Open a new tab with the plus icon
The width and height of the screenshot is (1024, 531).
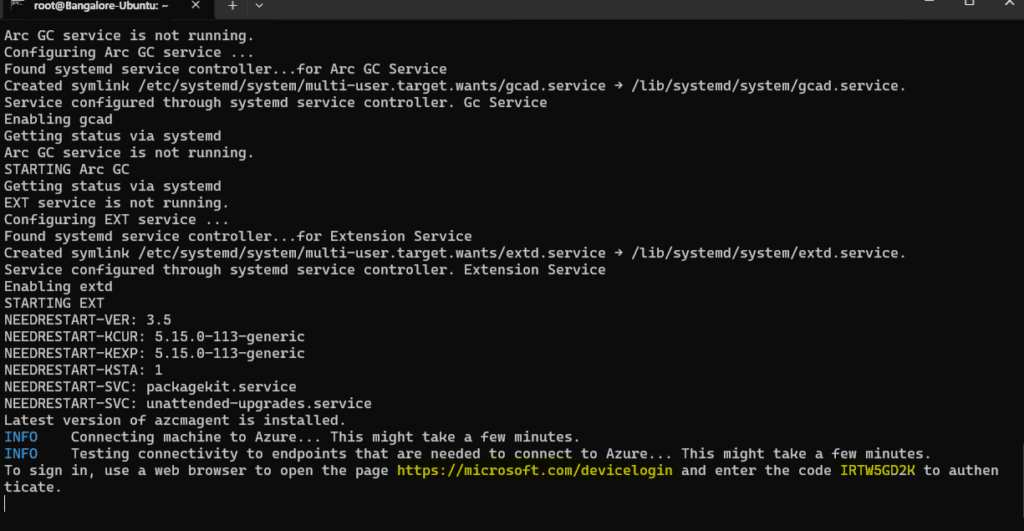point(232,5)
